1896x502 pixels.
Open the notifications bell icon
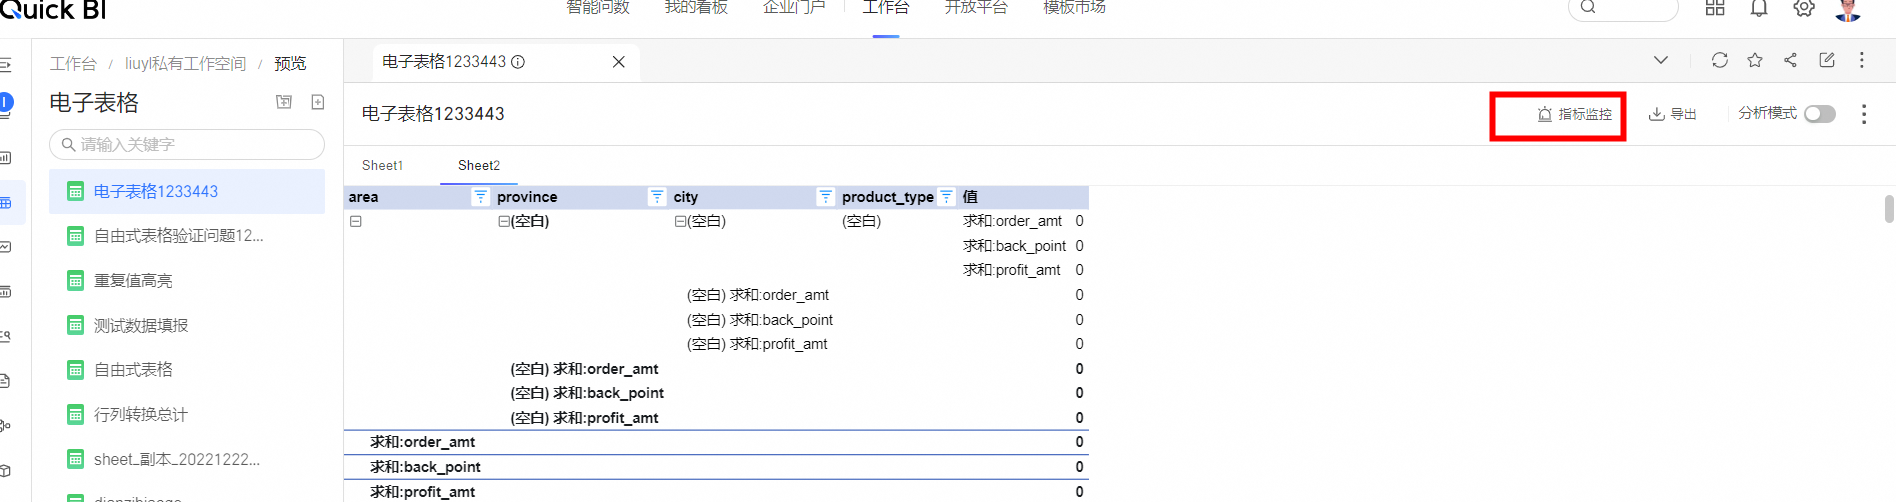[1759, 9]
